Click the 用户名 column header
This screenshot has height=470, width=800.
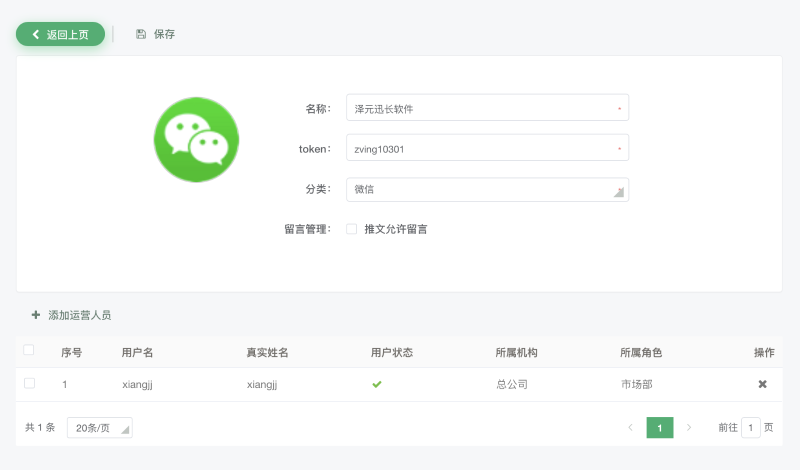tap(137, 353)
